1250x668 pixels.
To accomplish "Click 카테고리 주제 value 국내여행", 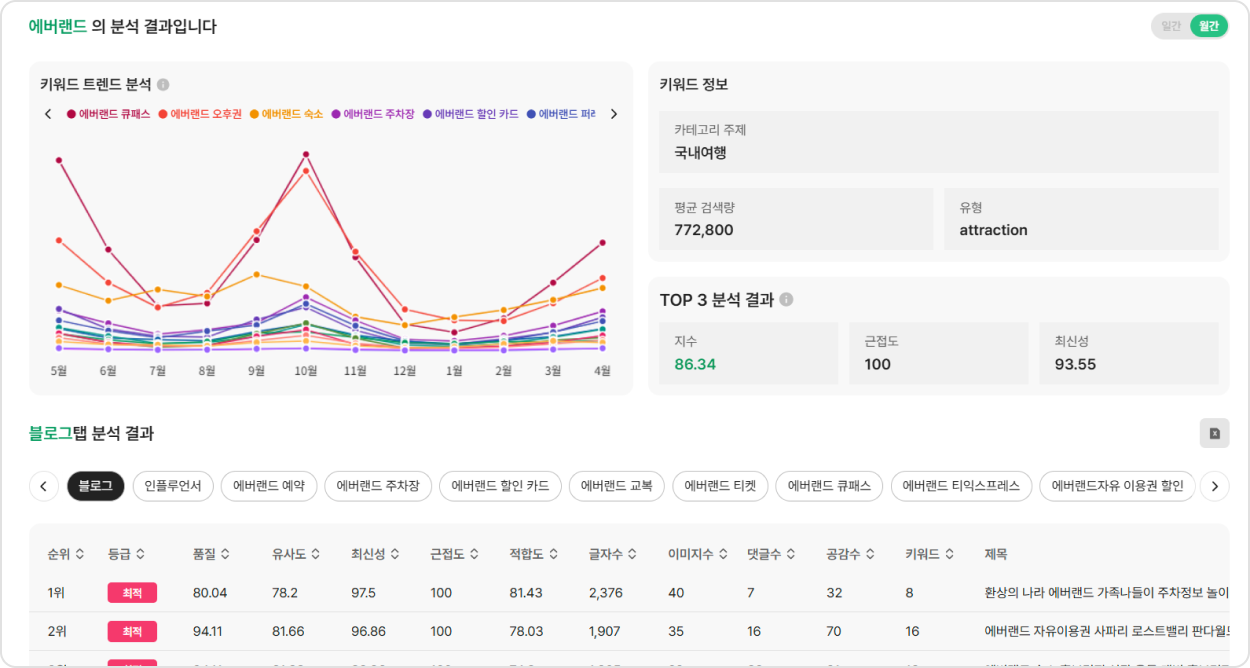I will click(x=700, y=153).
